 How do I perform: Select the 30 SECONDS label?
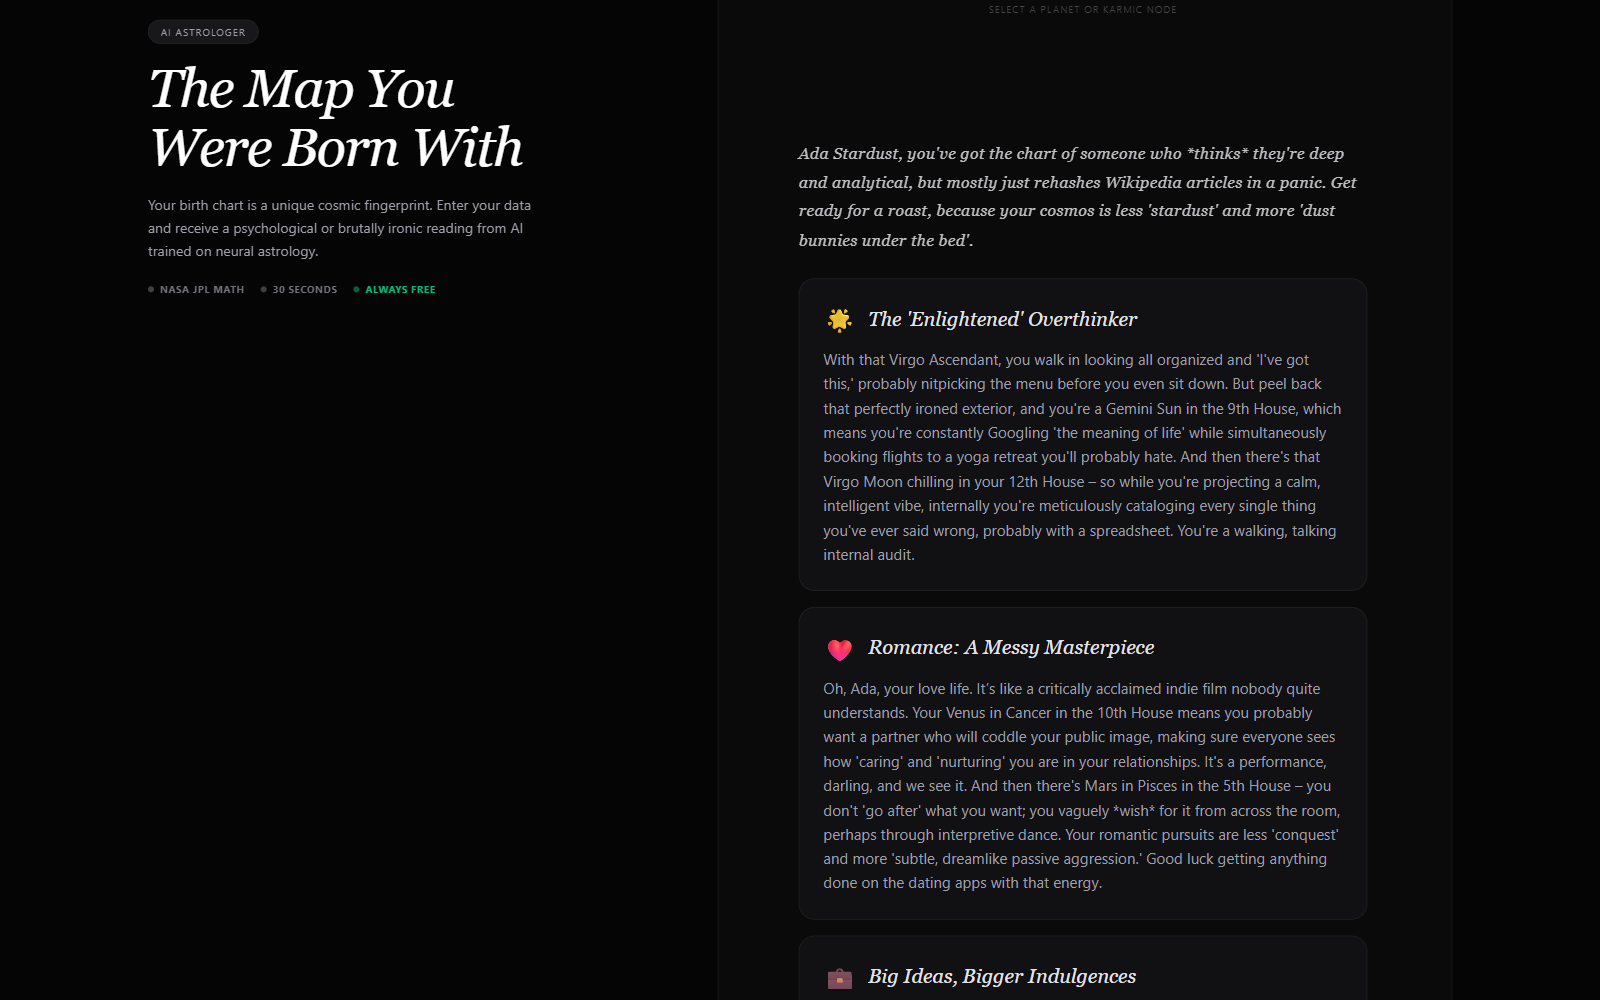tap(305, 290)
